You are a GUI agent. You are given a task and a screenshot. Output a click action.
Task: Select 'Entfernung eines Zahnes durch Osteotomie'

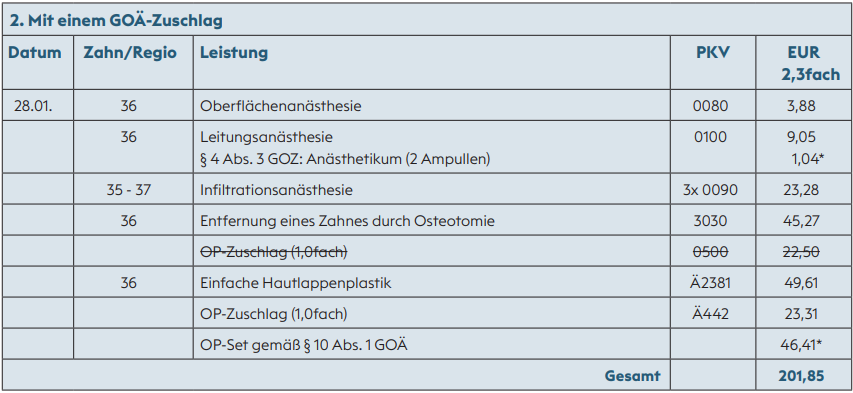point(348,221)
